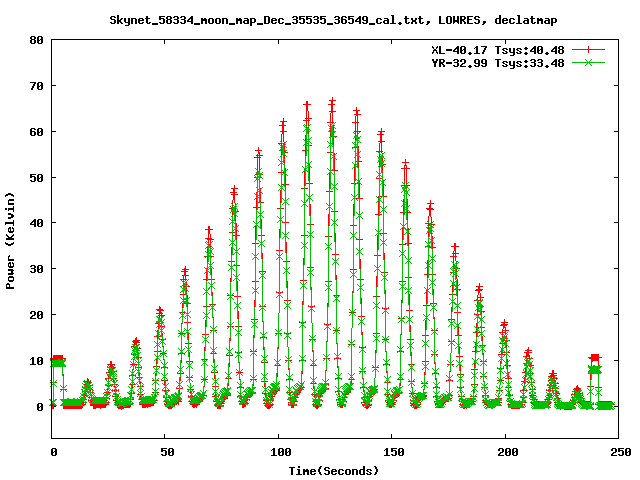Click the y-axis tick label 10
640x480 pixels.
coord(37,361)
